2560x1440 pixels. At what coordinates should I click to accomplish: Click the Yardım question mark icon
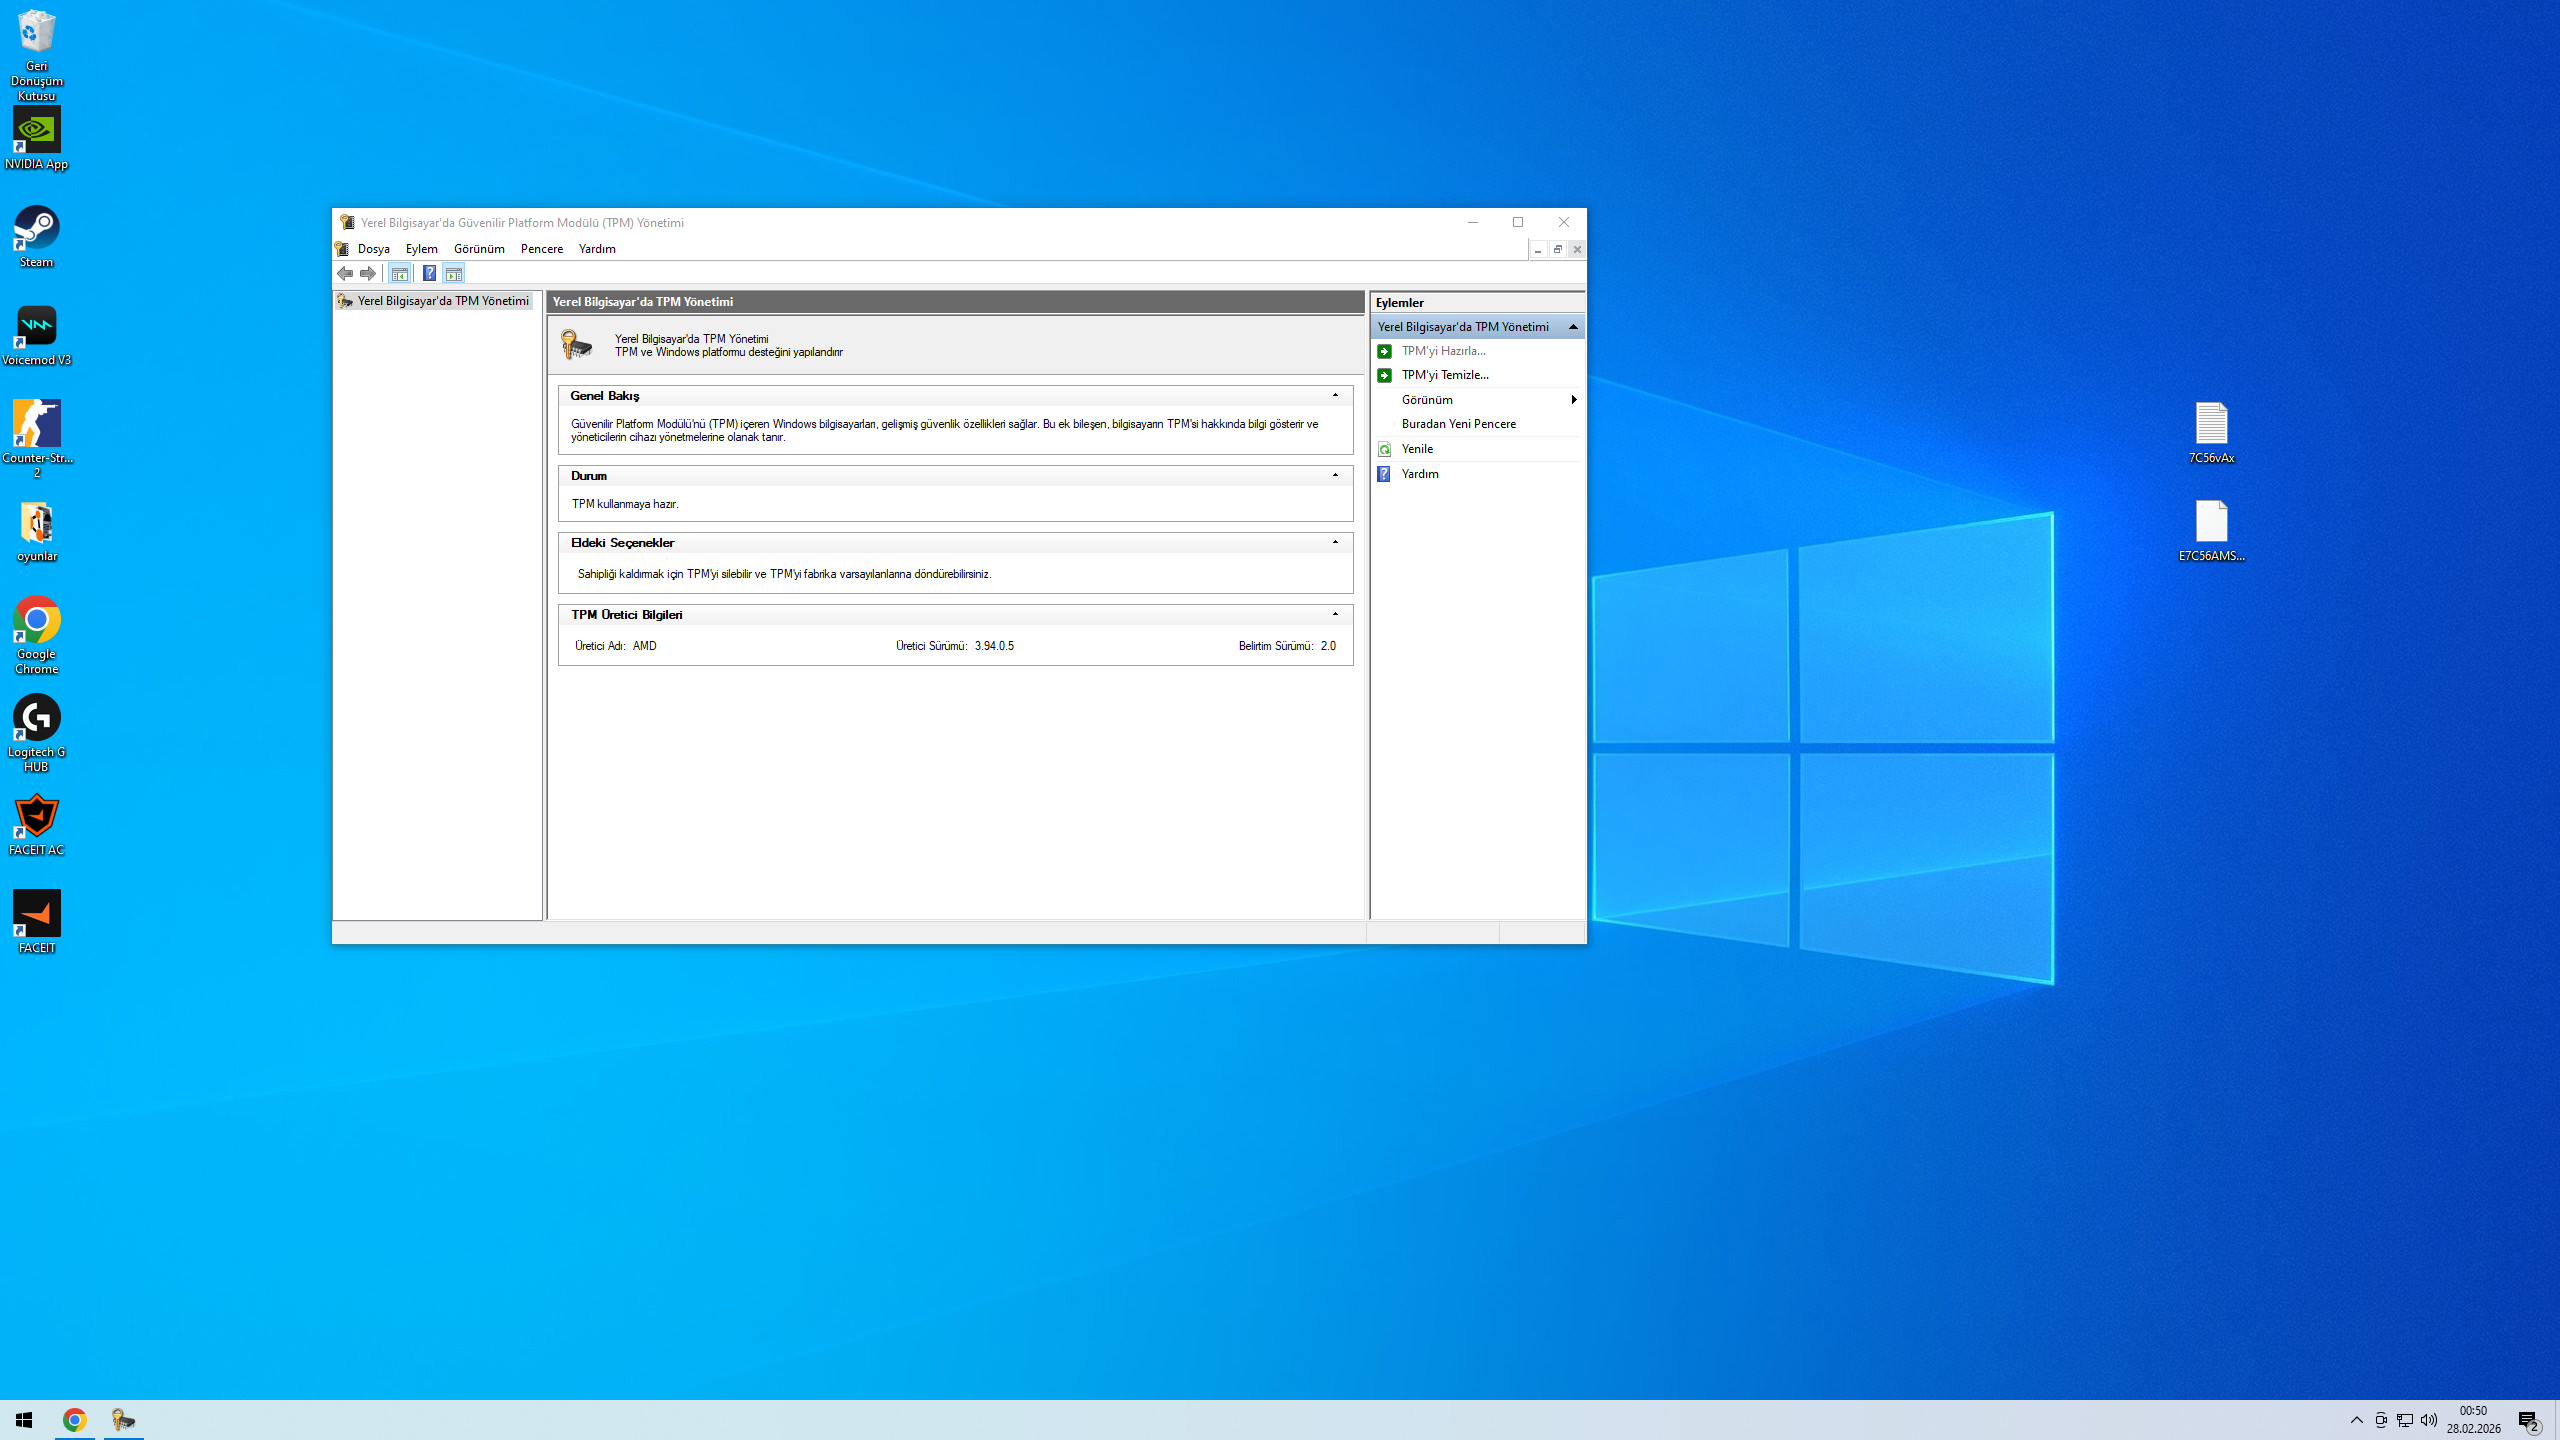pos(1384,474)
